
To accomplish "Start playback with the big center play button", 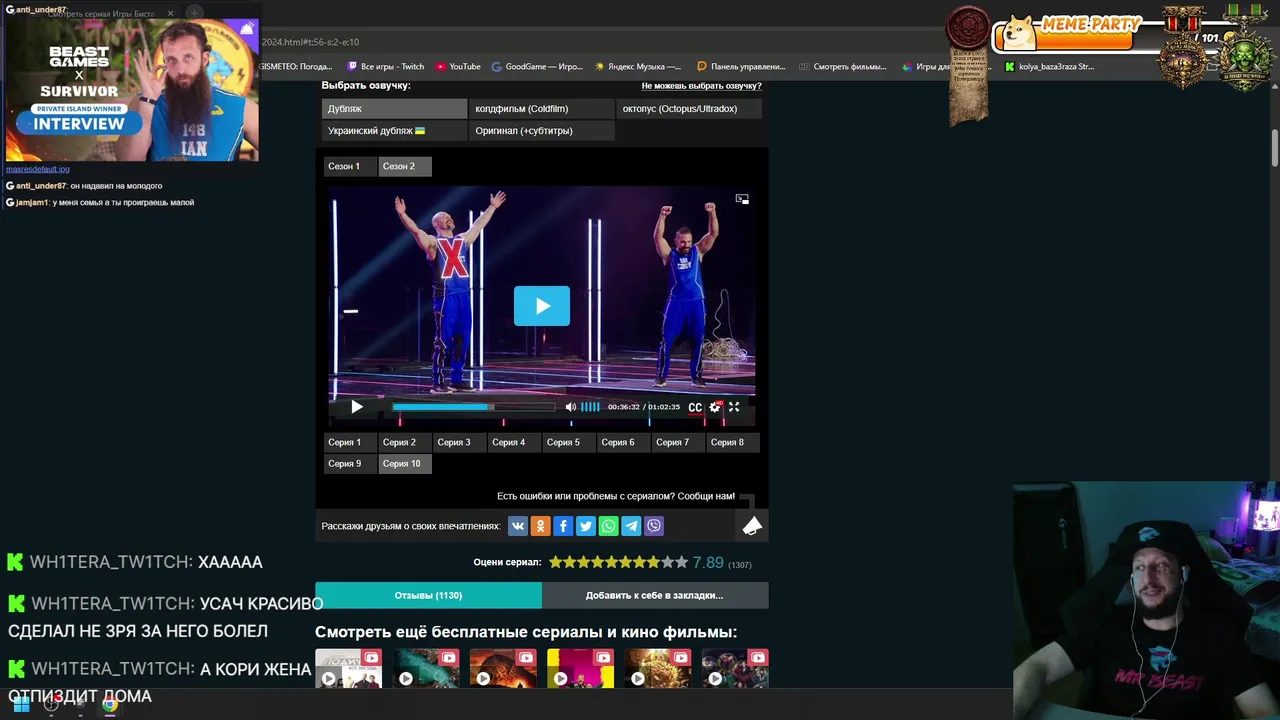I will (x=541, y=306).
